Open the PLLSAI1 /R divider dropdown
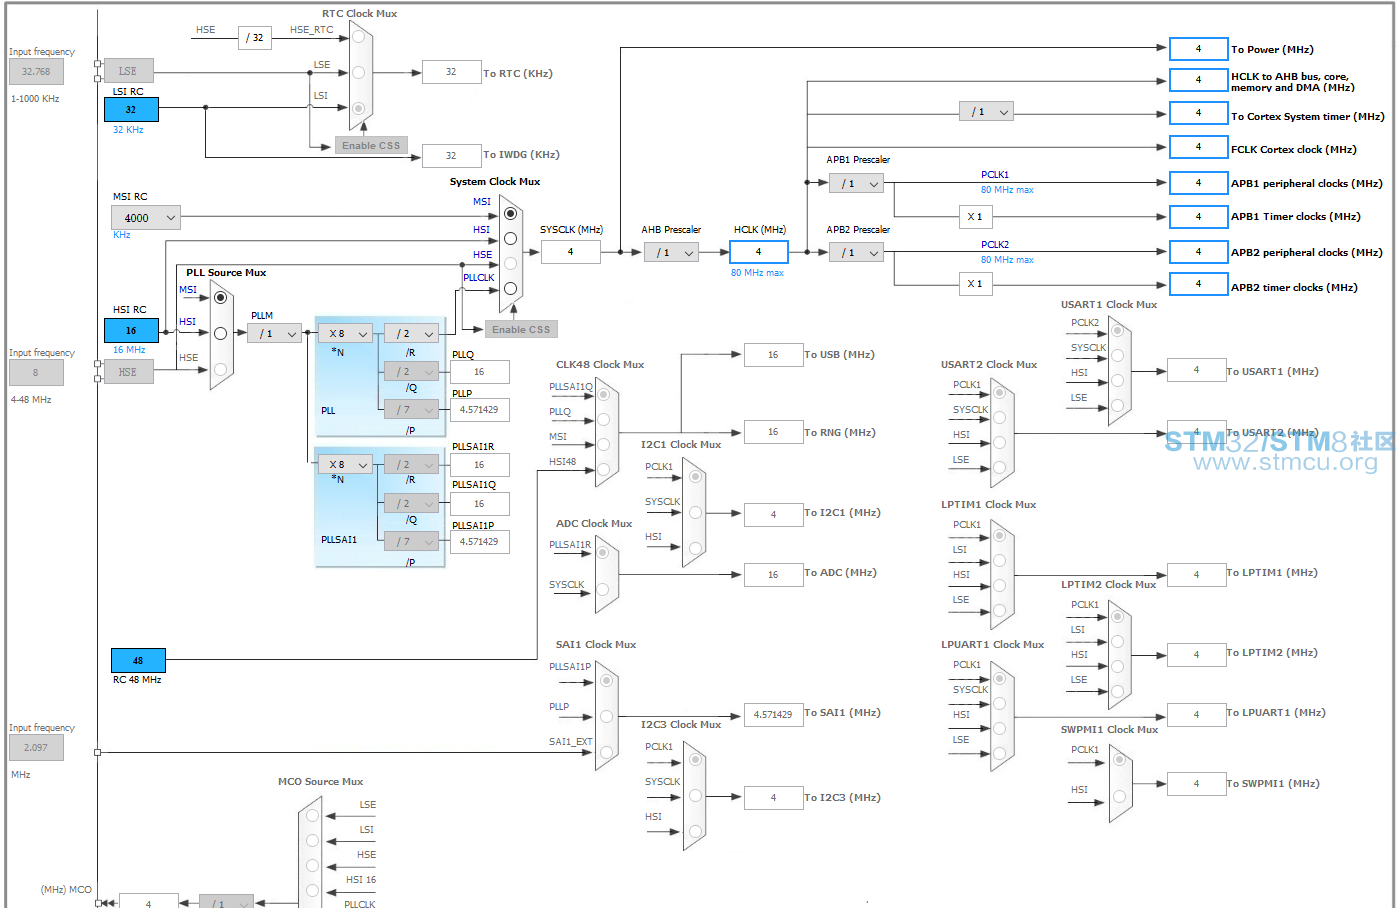The height and width of the screenshot is (908, 1397). 412,465
